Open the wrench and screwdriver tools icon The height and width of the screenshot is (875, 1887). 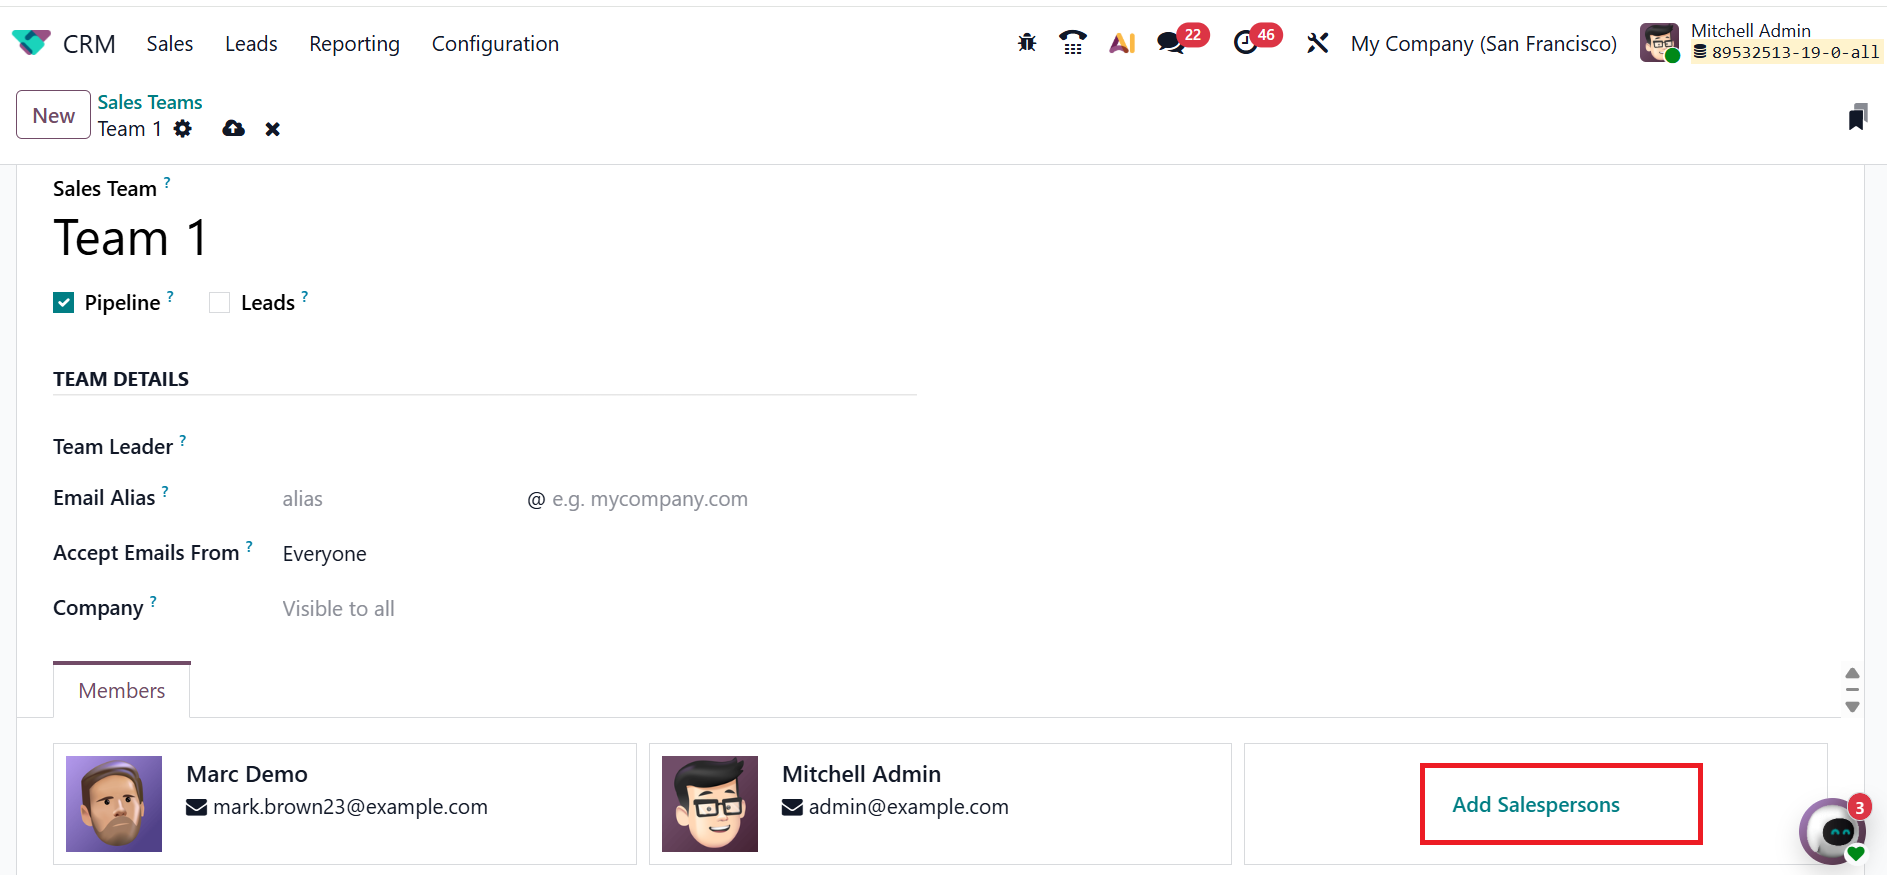pos(1318,43)
